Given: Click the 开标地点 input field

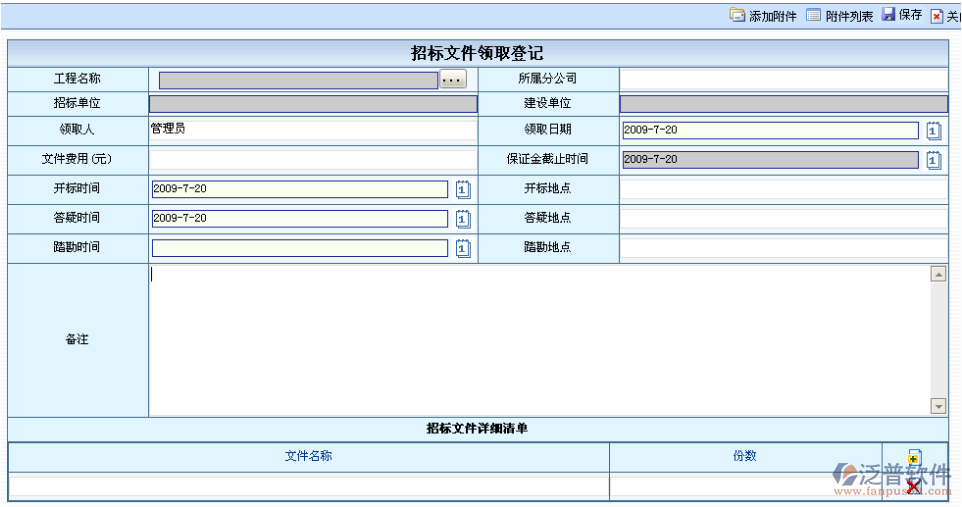Looking at the screenshot, I should [x=783, y=189].
